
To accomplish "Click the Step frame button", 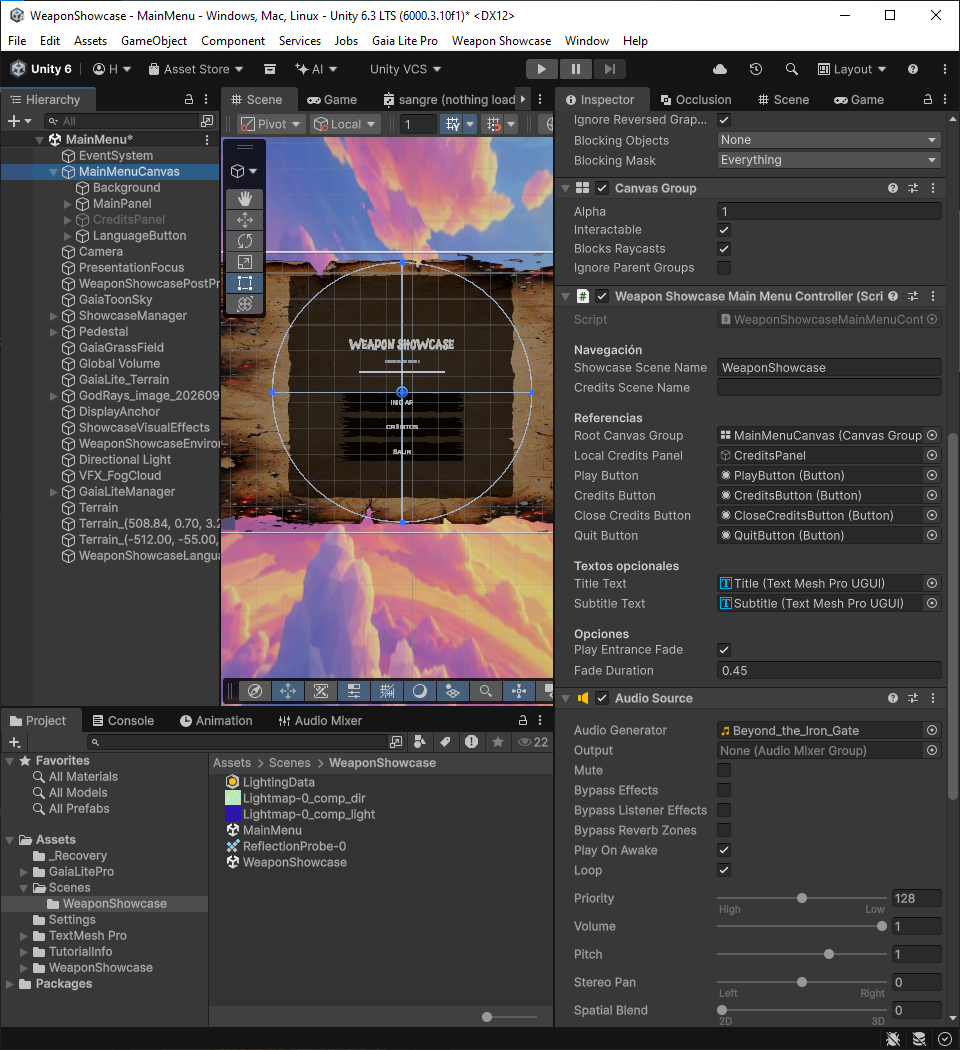I will [609, 69].
